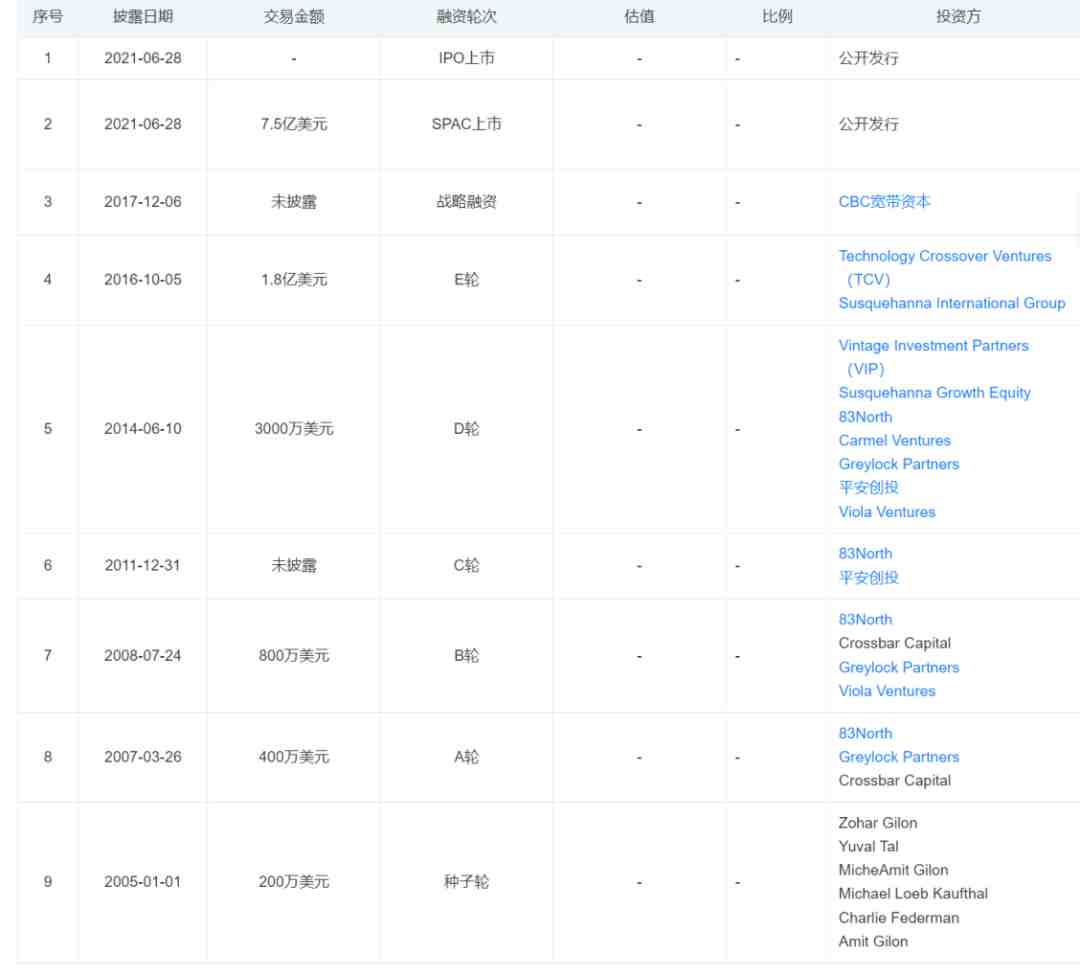Click Crossbar Capital in the A轮 row
The height and width of the screenshot is (975, 1080).
(894, 781)
